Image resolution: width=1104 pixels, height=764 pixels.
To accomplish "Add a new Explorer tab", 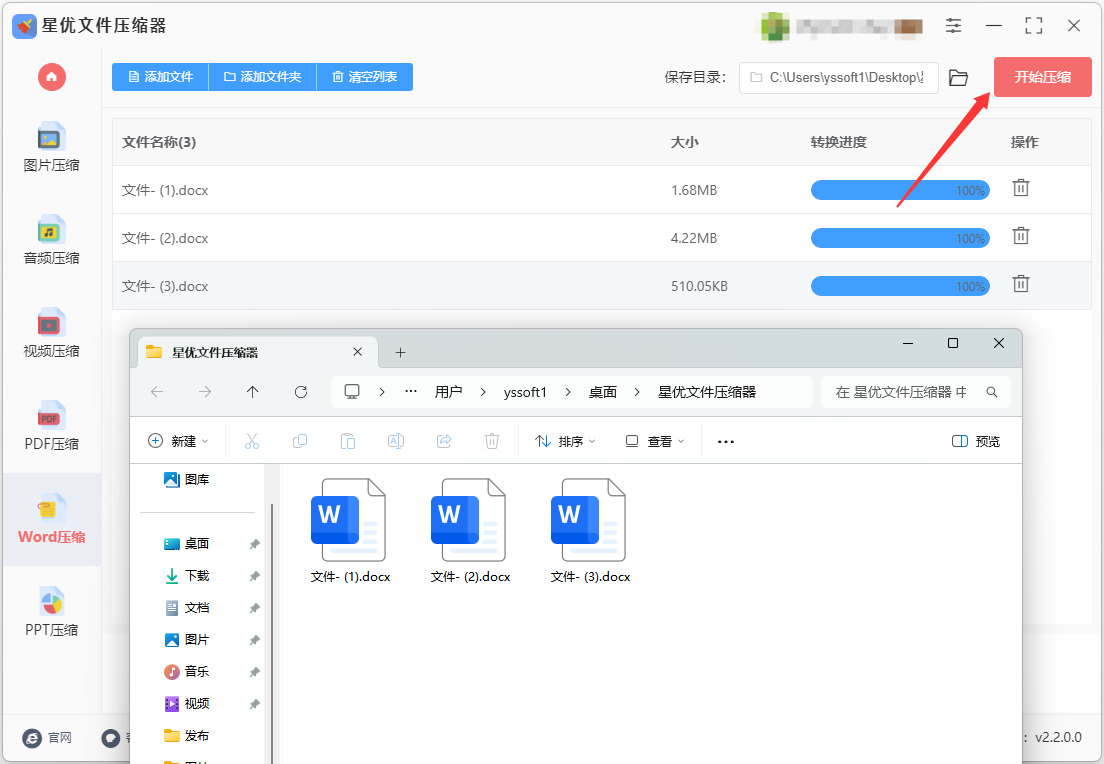I will 401,352.
